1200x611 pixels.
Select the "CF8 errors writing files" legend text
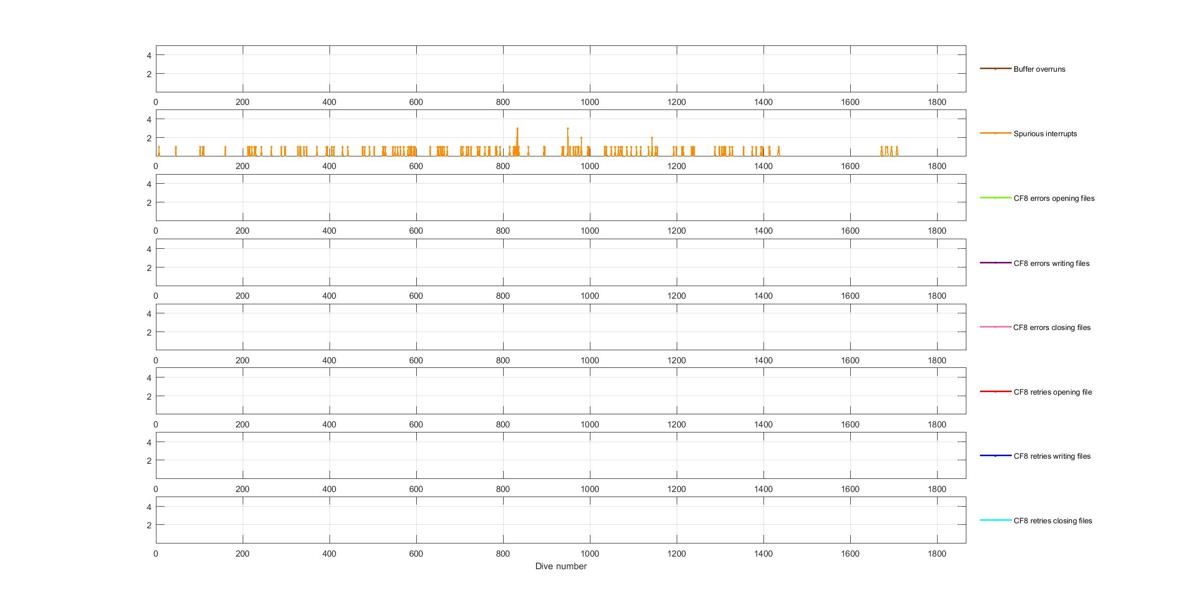tap(1051, 263)
